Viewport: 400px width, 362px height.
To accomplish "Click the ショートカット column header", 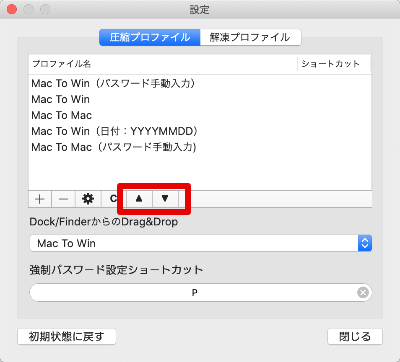I will 334,64.
